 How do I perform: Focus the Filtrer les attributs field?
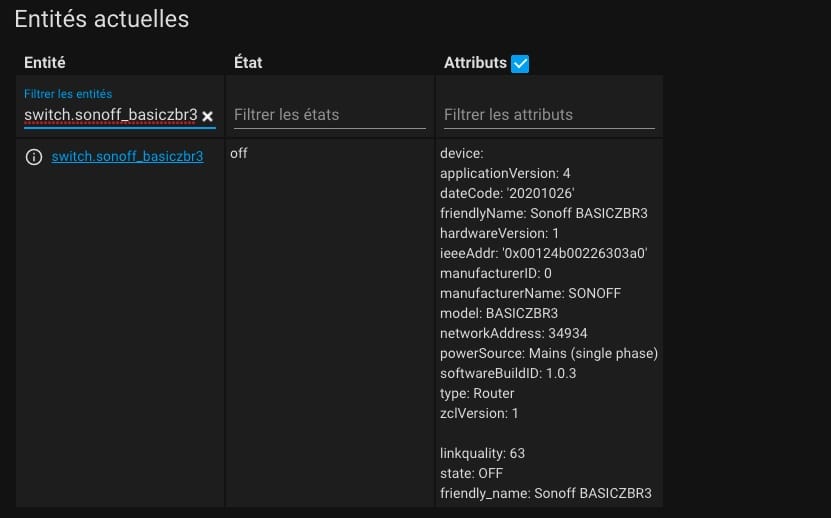[x=549, y=115]
